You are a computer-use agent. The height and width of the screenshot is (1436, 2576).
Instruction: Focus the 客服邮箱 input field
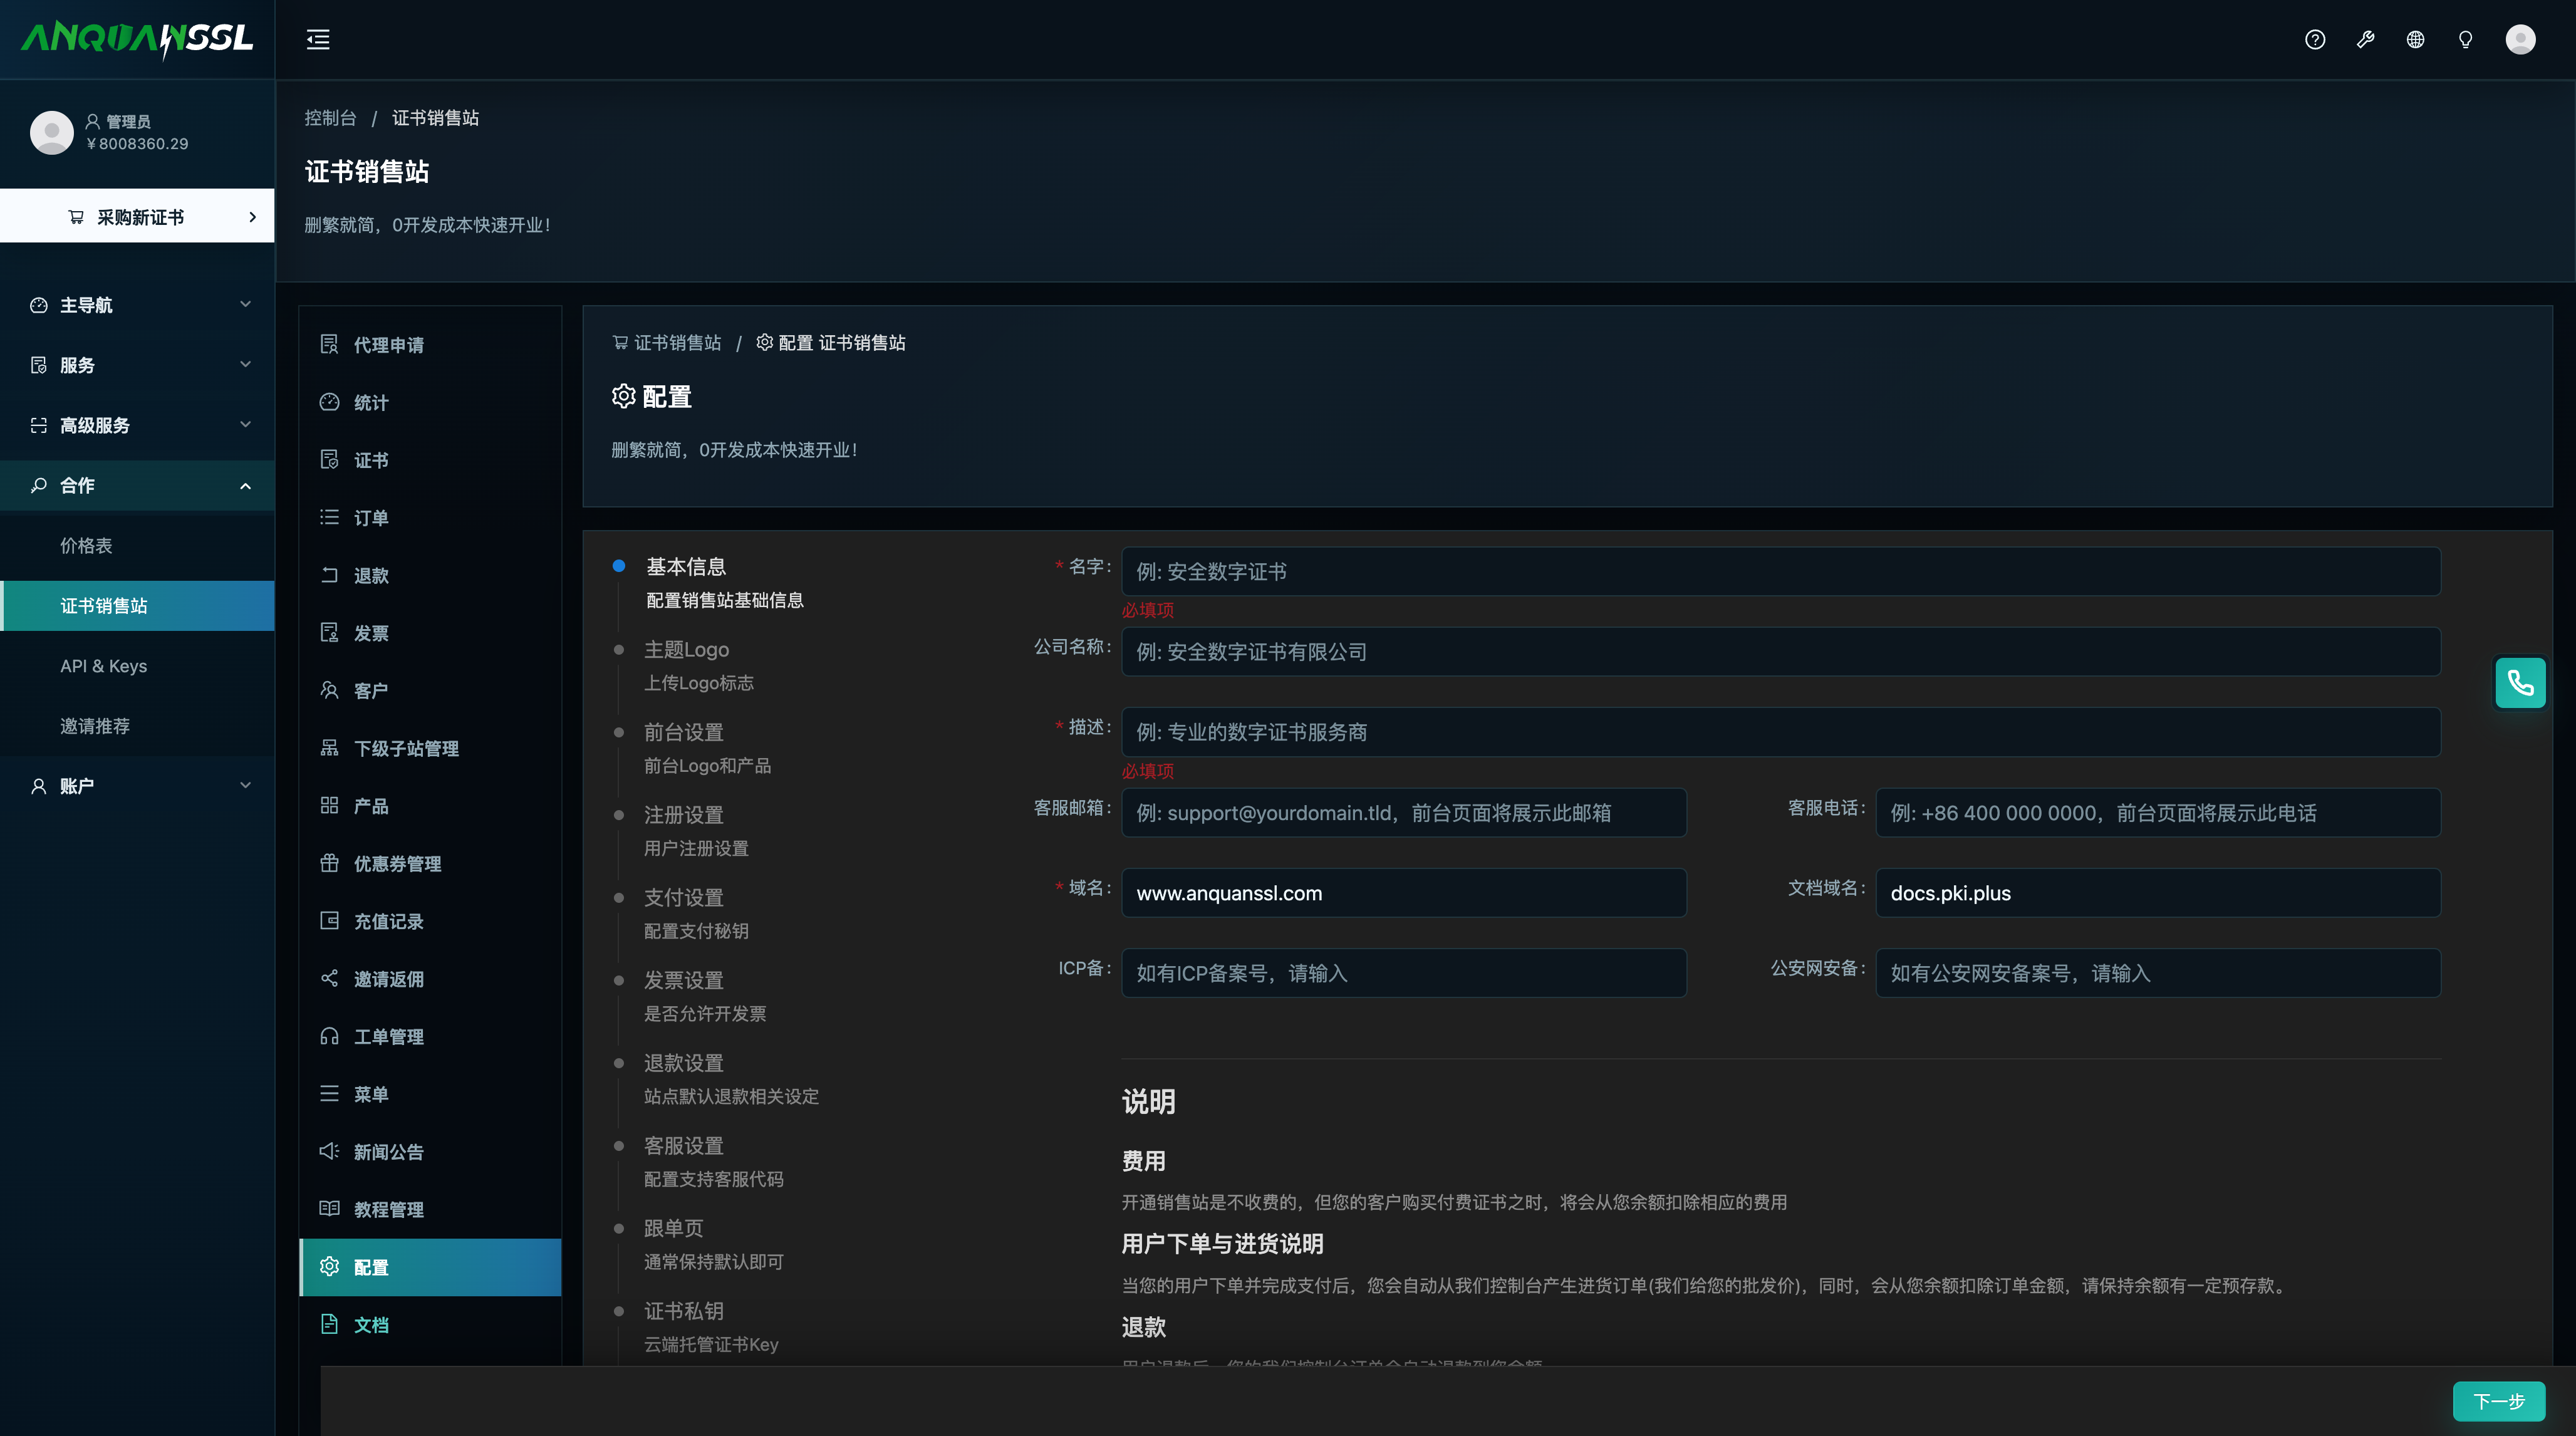click(1404, 813)
